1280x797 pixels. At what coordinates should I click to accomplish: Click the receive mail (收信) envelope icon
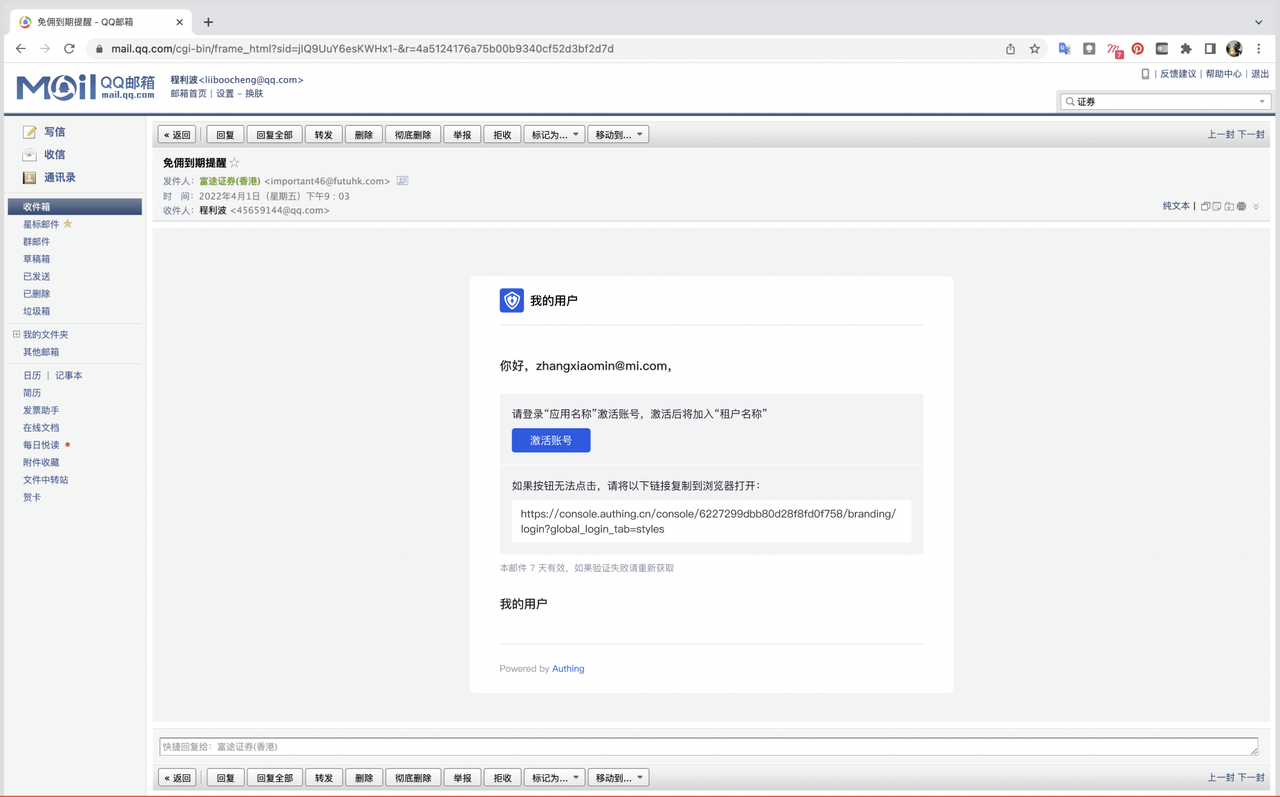[x=30, y=155]
